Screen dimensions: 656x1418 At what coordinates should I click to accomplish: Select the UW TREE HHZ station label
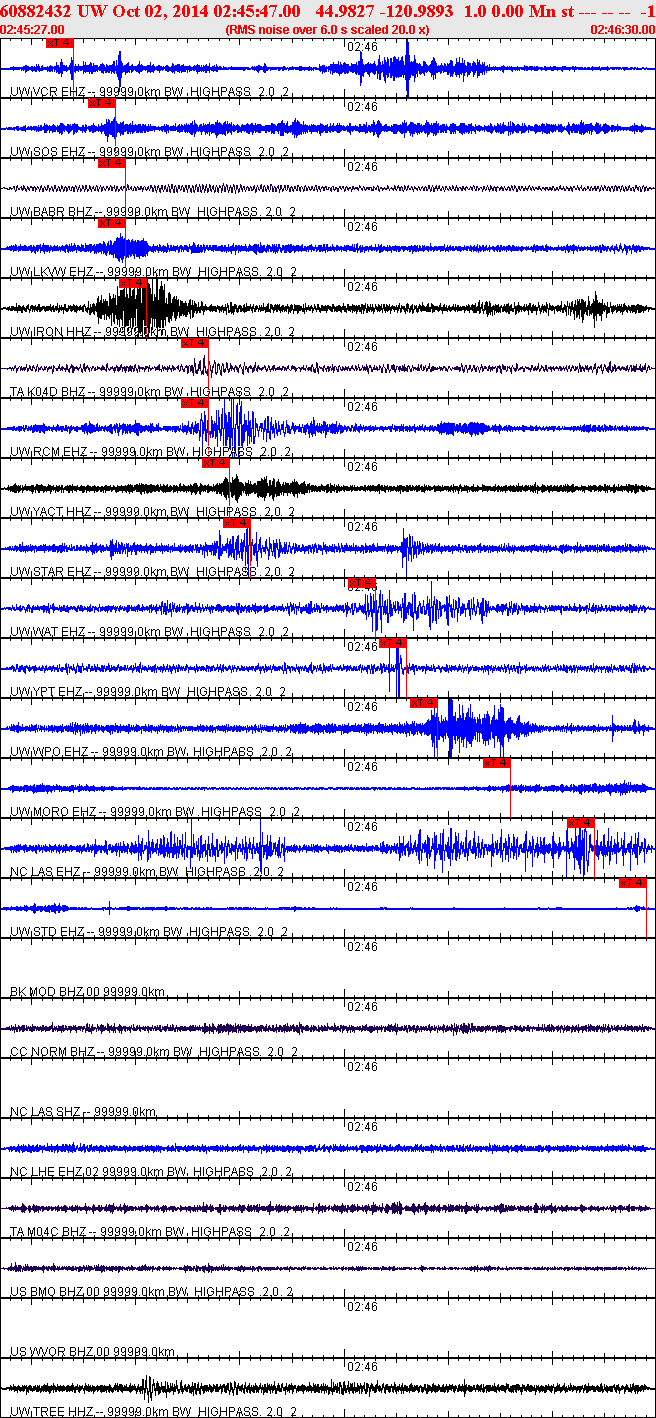tap(54, 1411)
